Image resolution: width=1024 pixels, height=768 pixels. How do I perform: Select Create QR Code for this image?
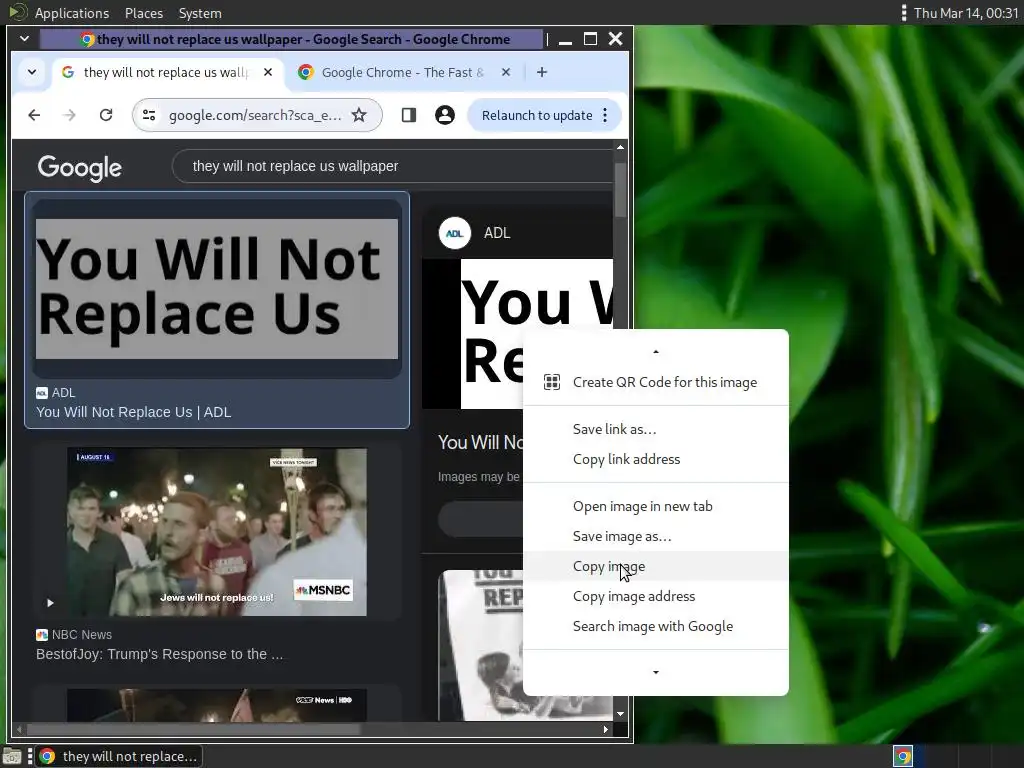pos(656,382)
